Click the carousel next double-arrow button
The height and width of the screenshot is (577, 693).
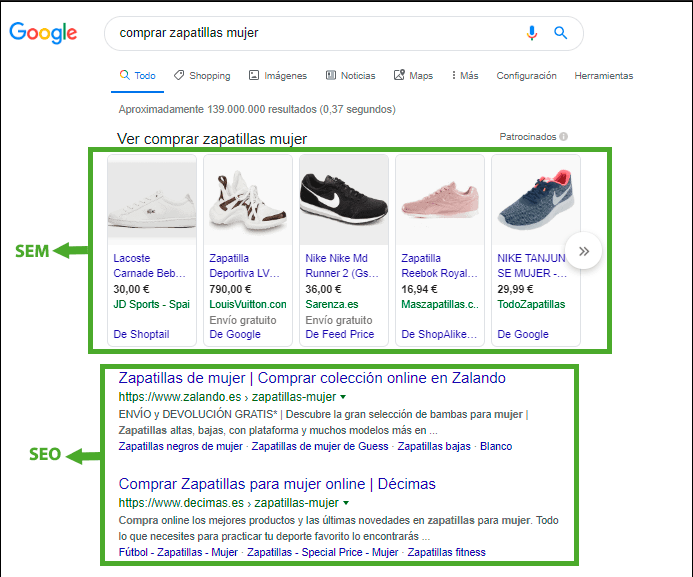(x=583, y=251)
